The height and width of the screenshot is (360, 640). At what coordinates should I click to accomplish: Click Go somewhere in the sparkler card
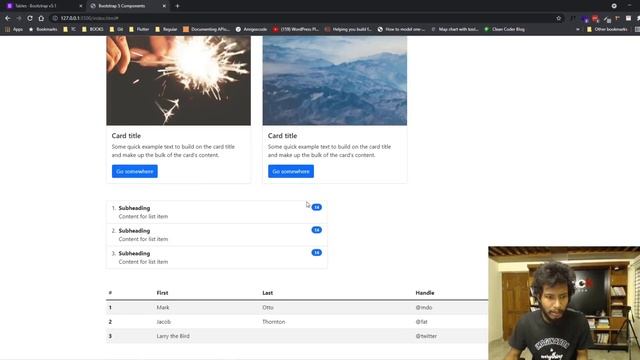click(135, 171)
